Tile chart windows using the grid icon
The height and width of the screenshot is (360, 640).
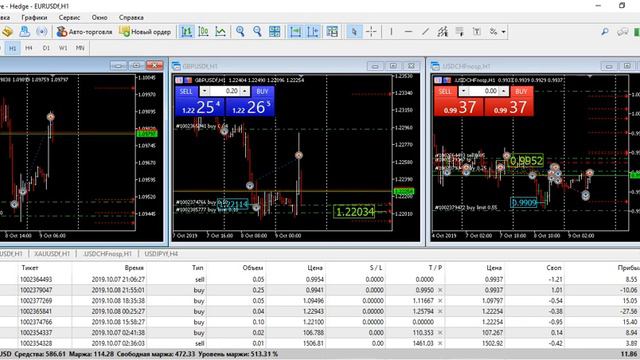pos(275,32)
